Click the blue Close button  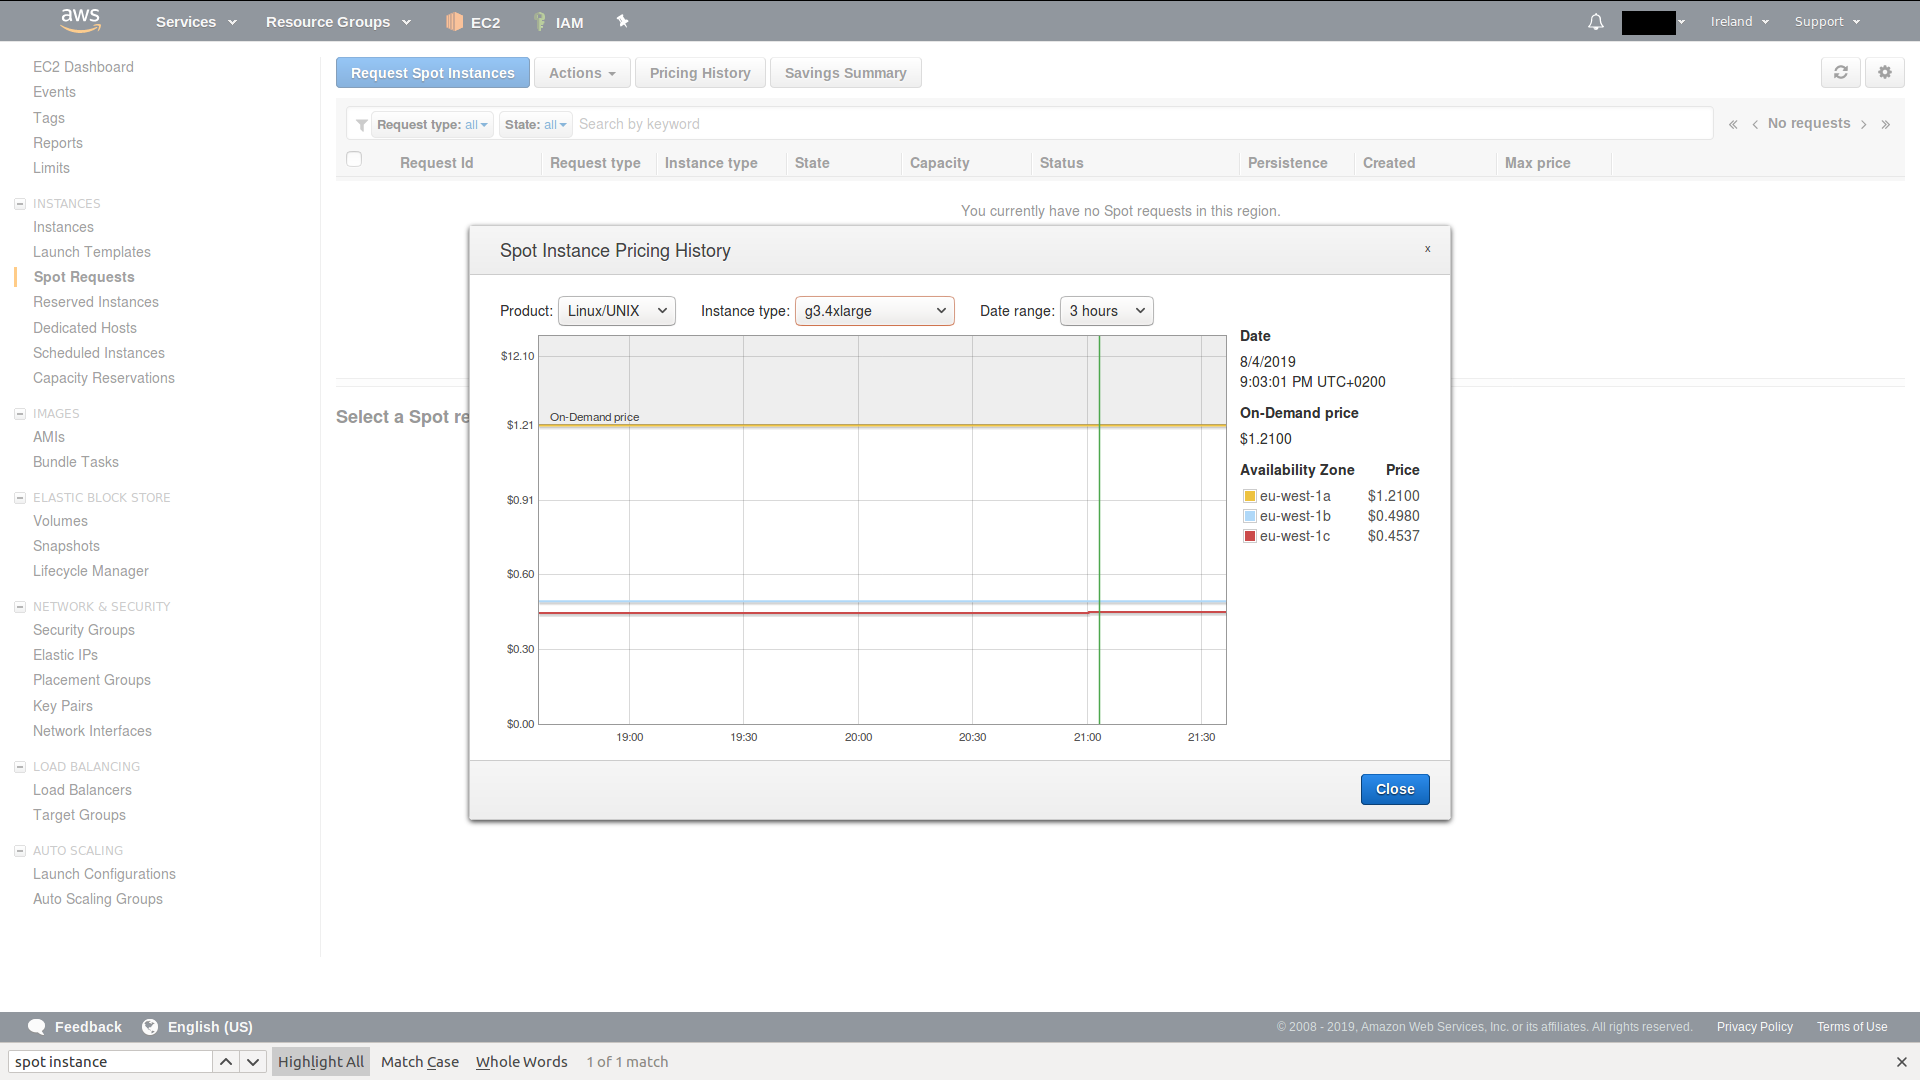click(x=1395, y=789)
